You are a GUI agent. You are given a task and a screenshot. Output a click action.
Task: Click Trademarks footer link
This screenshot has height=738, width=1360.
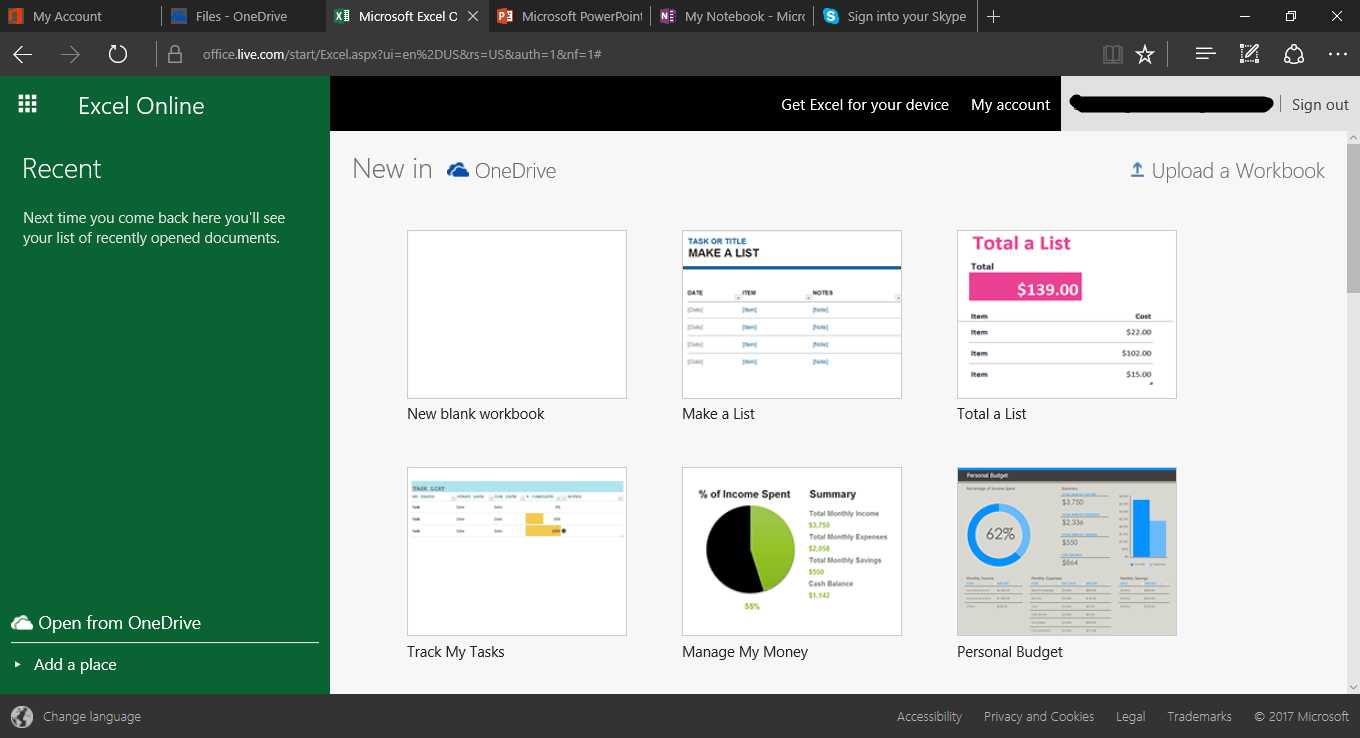coord(1199,716)
